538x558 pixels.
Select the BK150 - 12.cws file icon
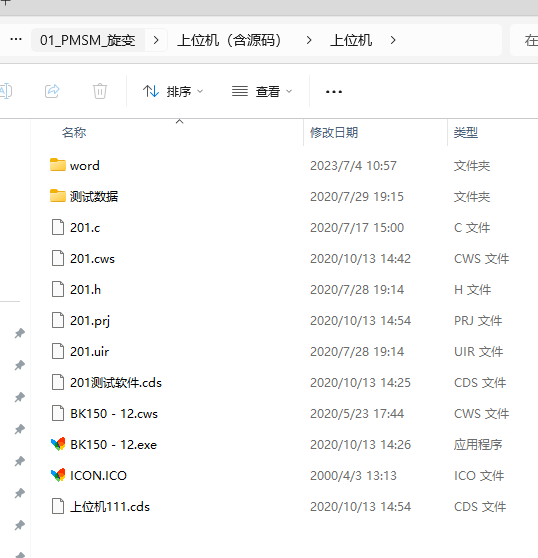(58, 413)
